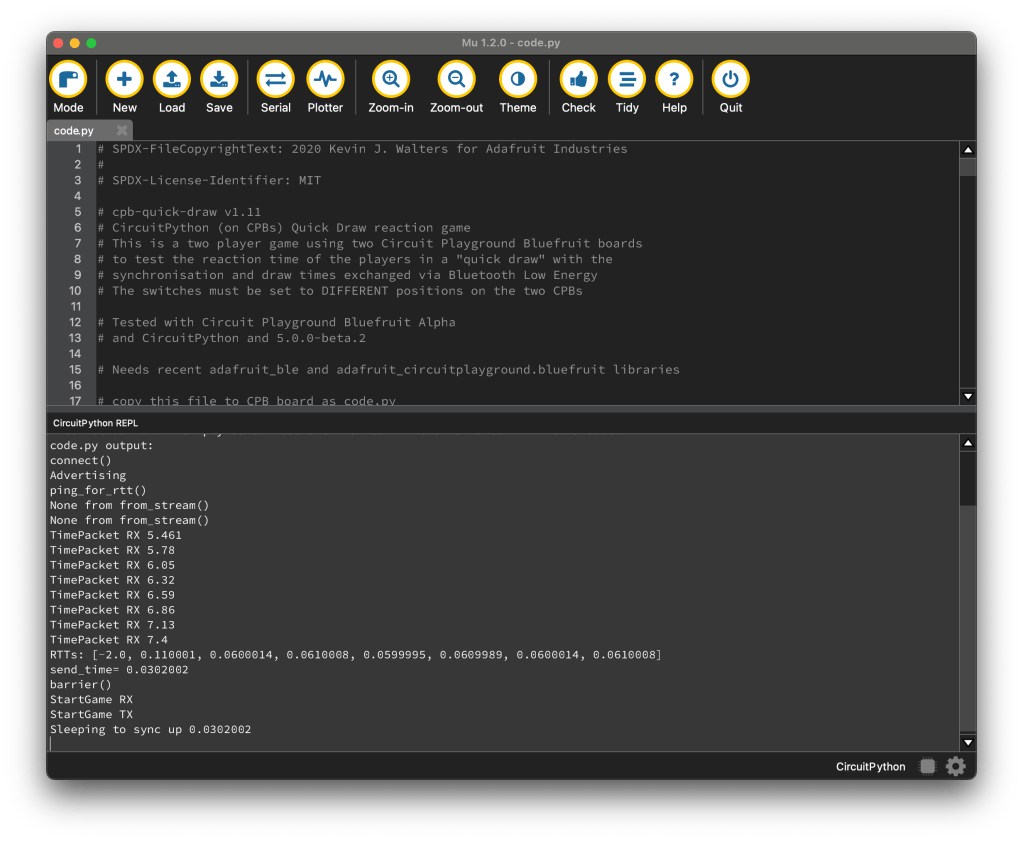Screen dimensions: 1023x841
Task: Click the REPL scrollbar up arrow
Action: click(x=967, y=443)
